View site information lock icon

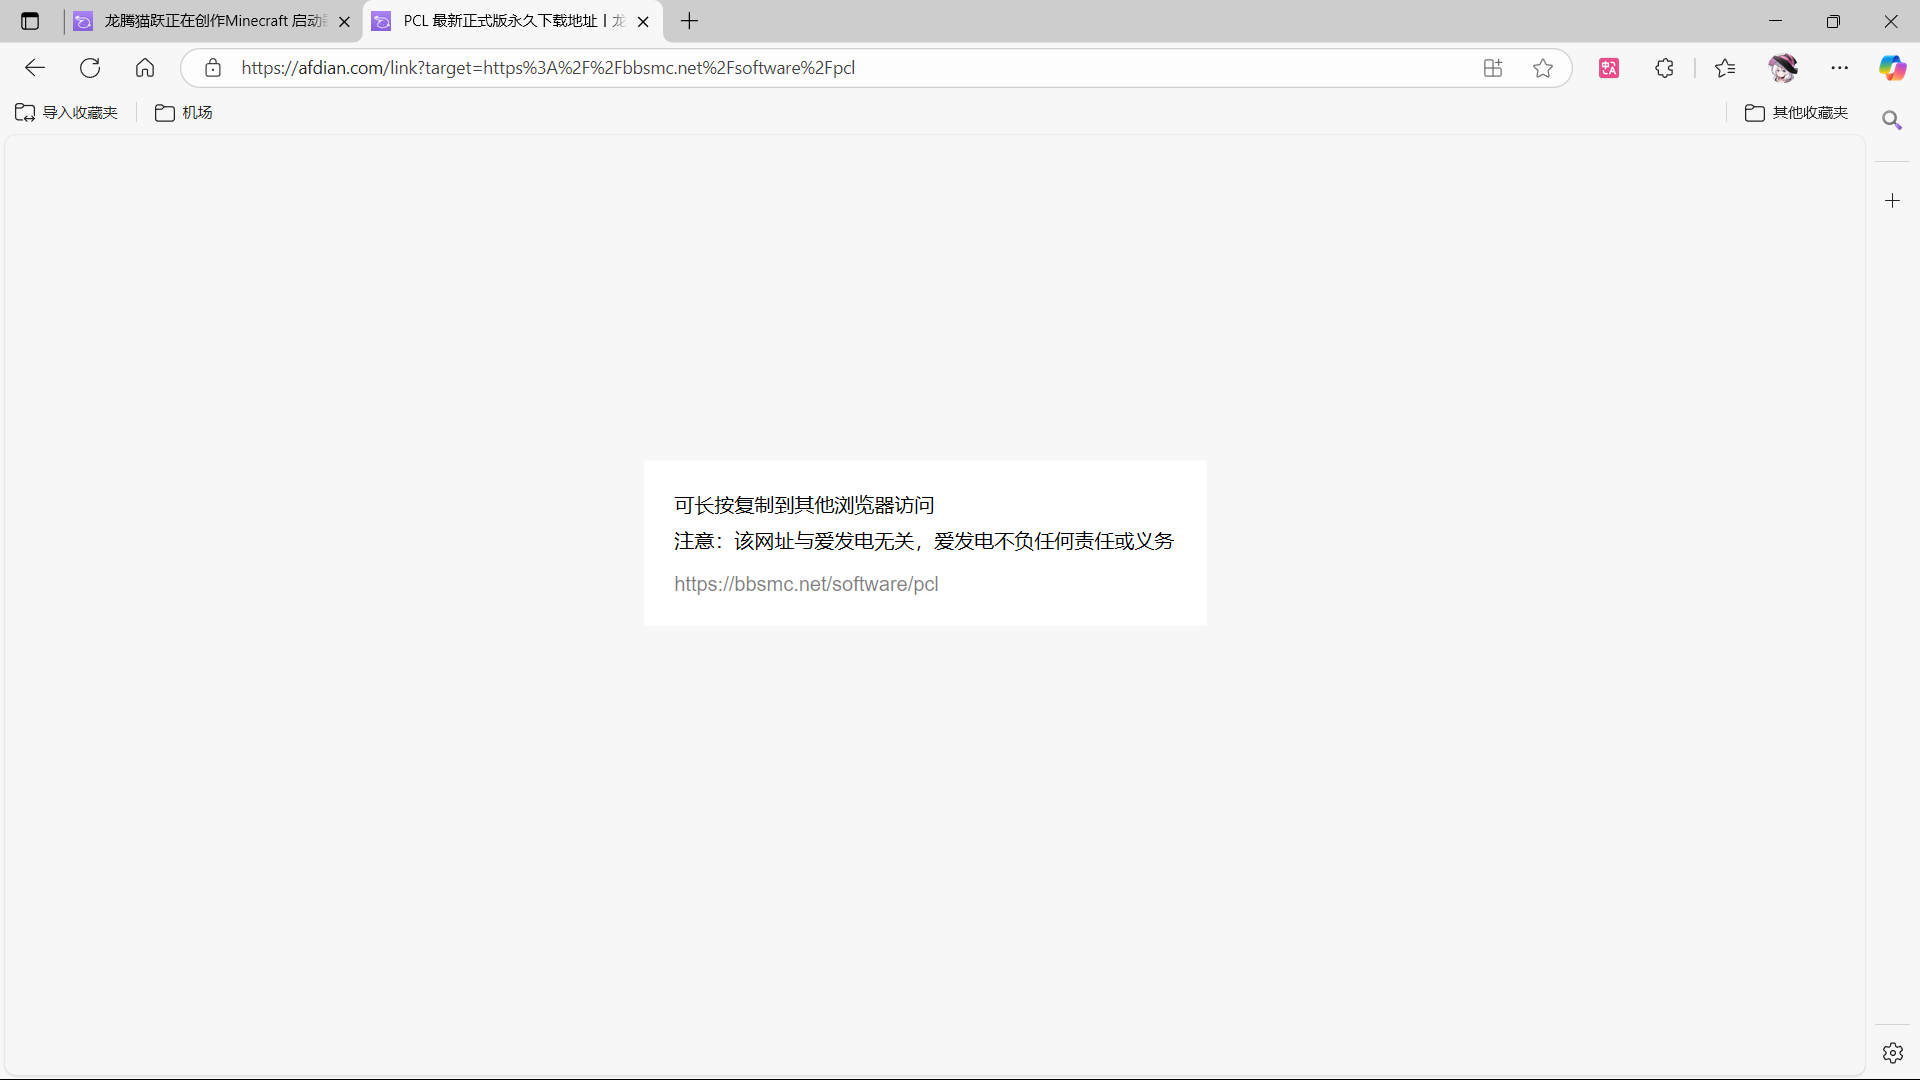pos(213,68)
